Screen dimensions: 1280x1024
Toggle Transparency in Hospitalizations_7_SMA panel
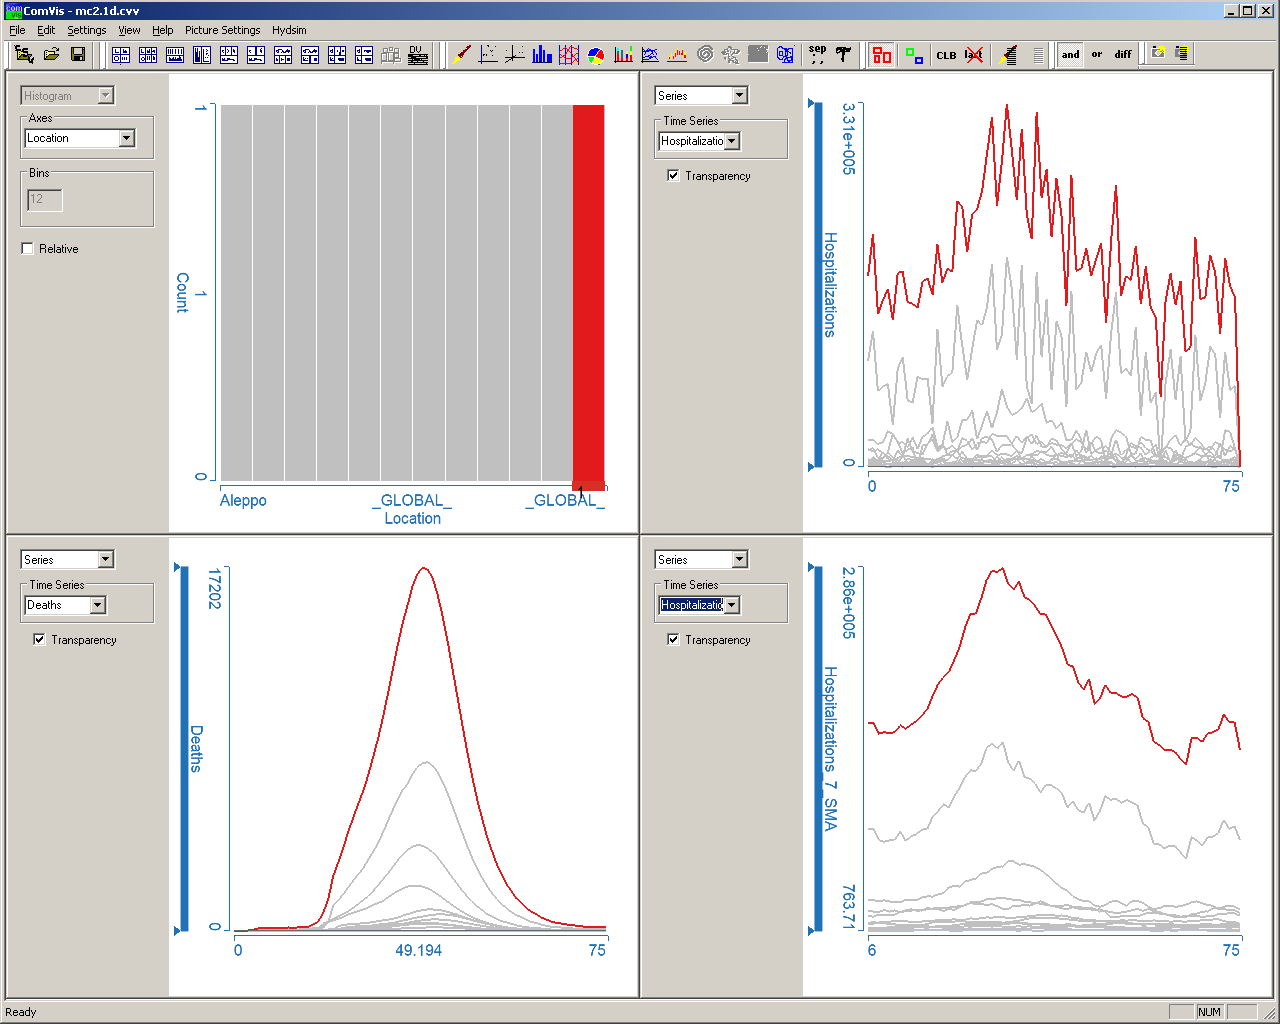click(673, 640)
